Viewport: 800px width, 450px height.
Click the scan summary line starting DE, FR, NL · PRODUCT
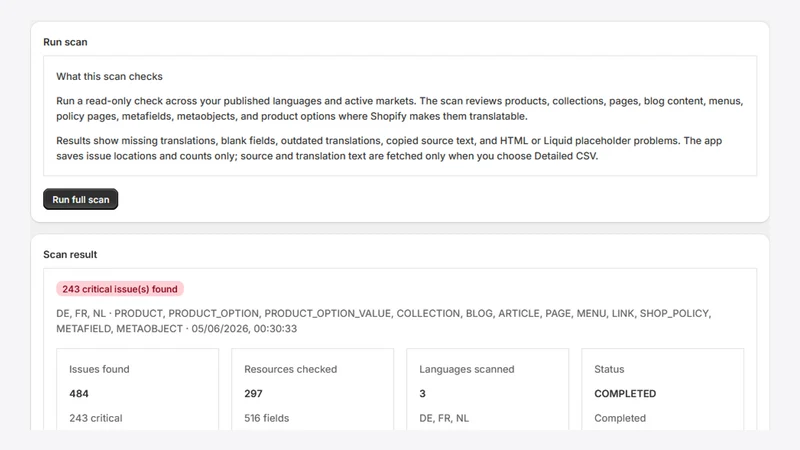384,321
